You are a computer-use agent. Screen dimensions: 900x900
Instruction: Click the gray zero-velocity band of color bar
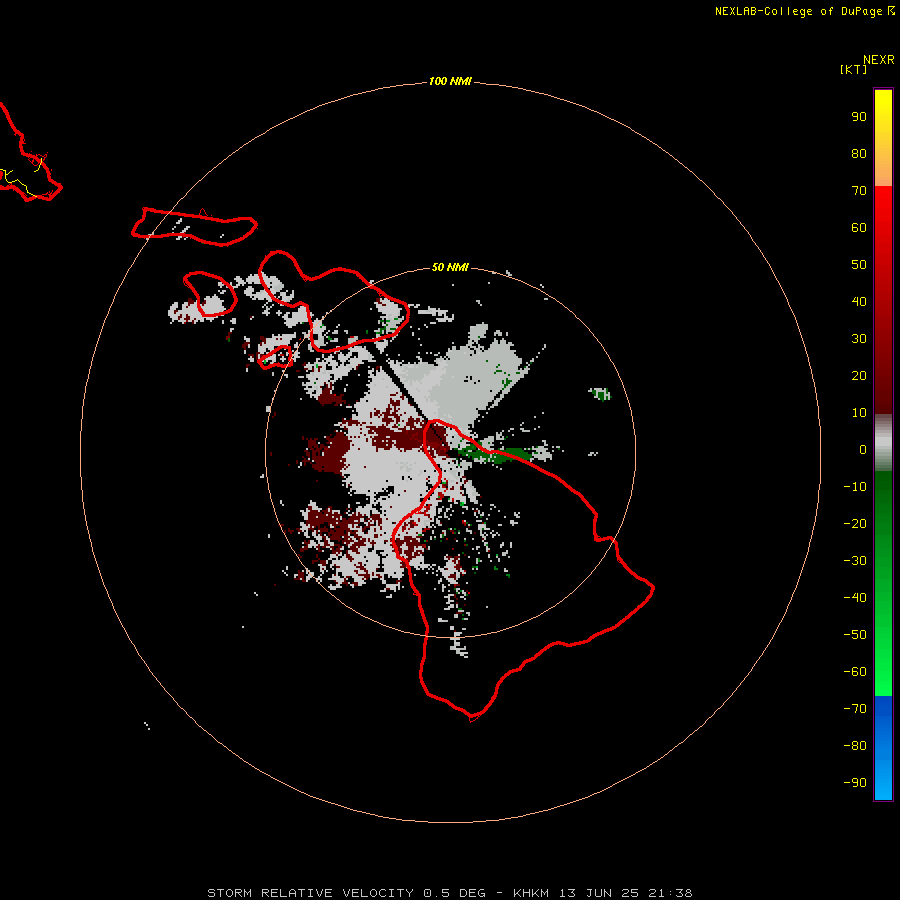[x=883, y=443]
